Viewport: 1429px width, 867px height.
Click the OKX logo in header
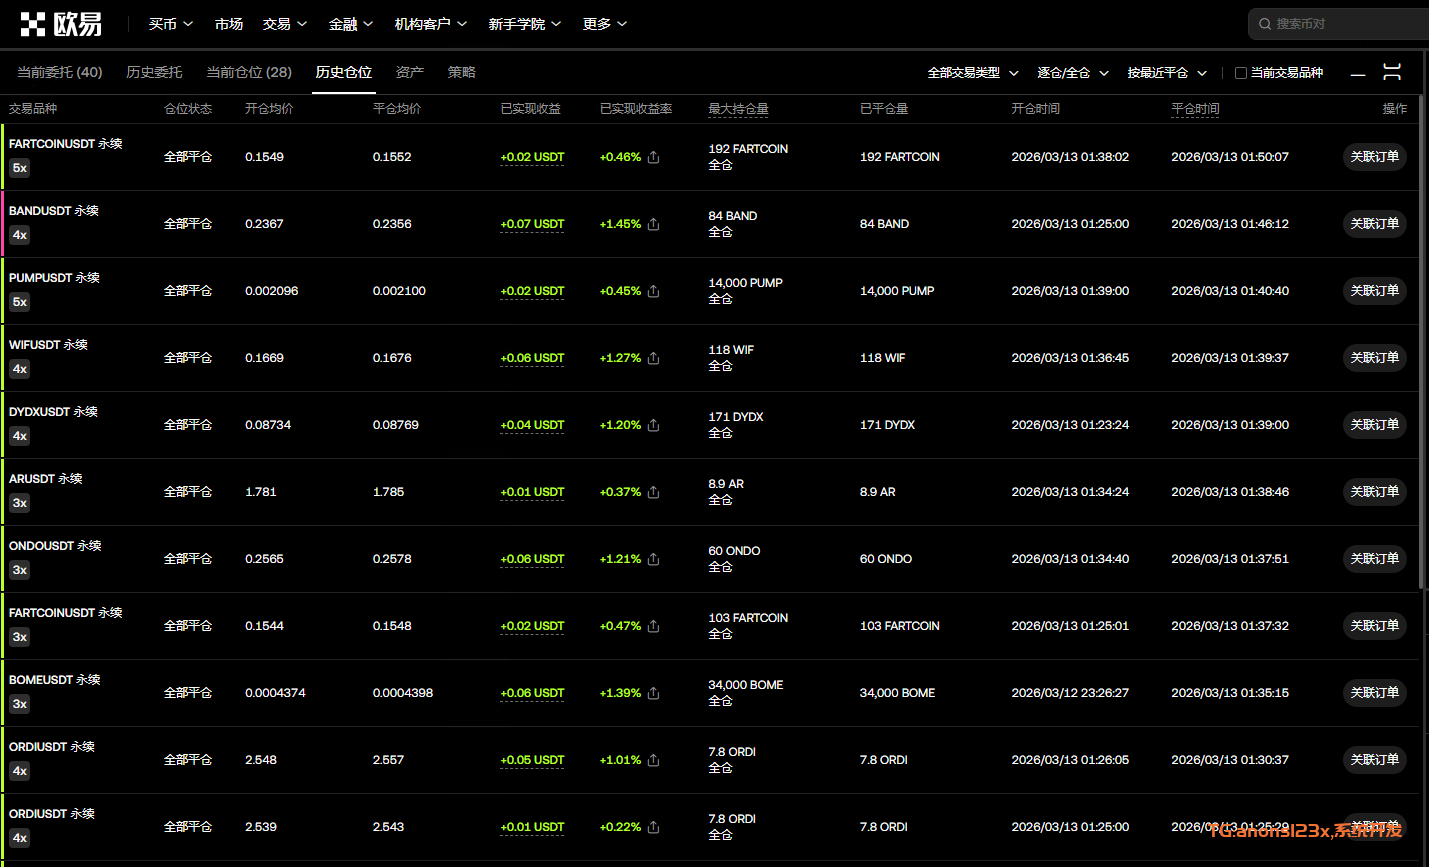click(61, 24)
